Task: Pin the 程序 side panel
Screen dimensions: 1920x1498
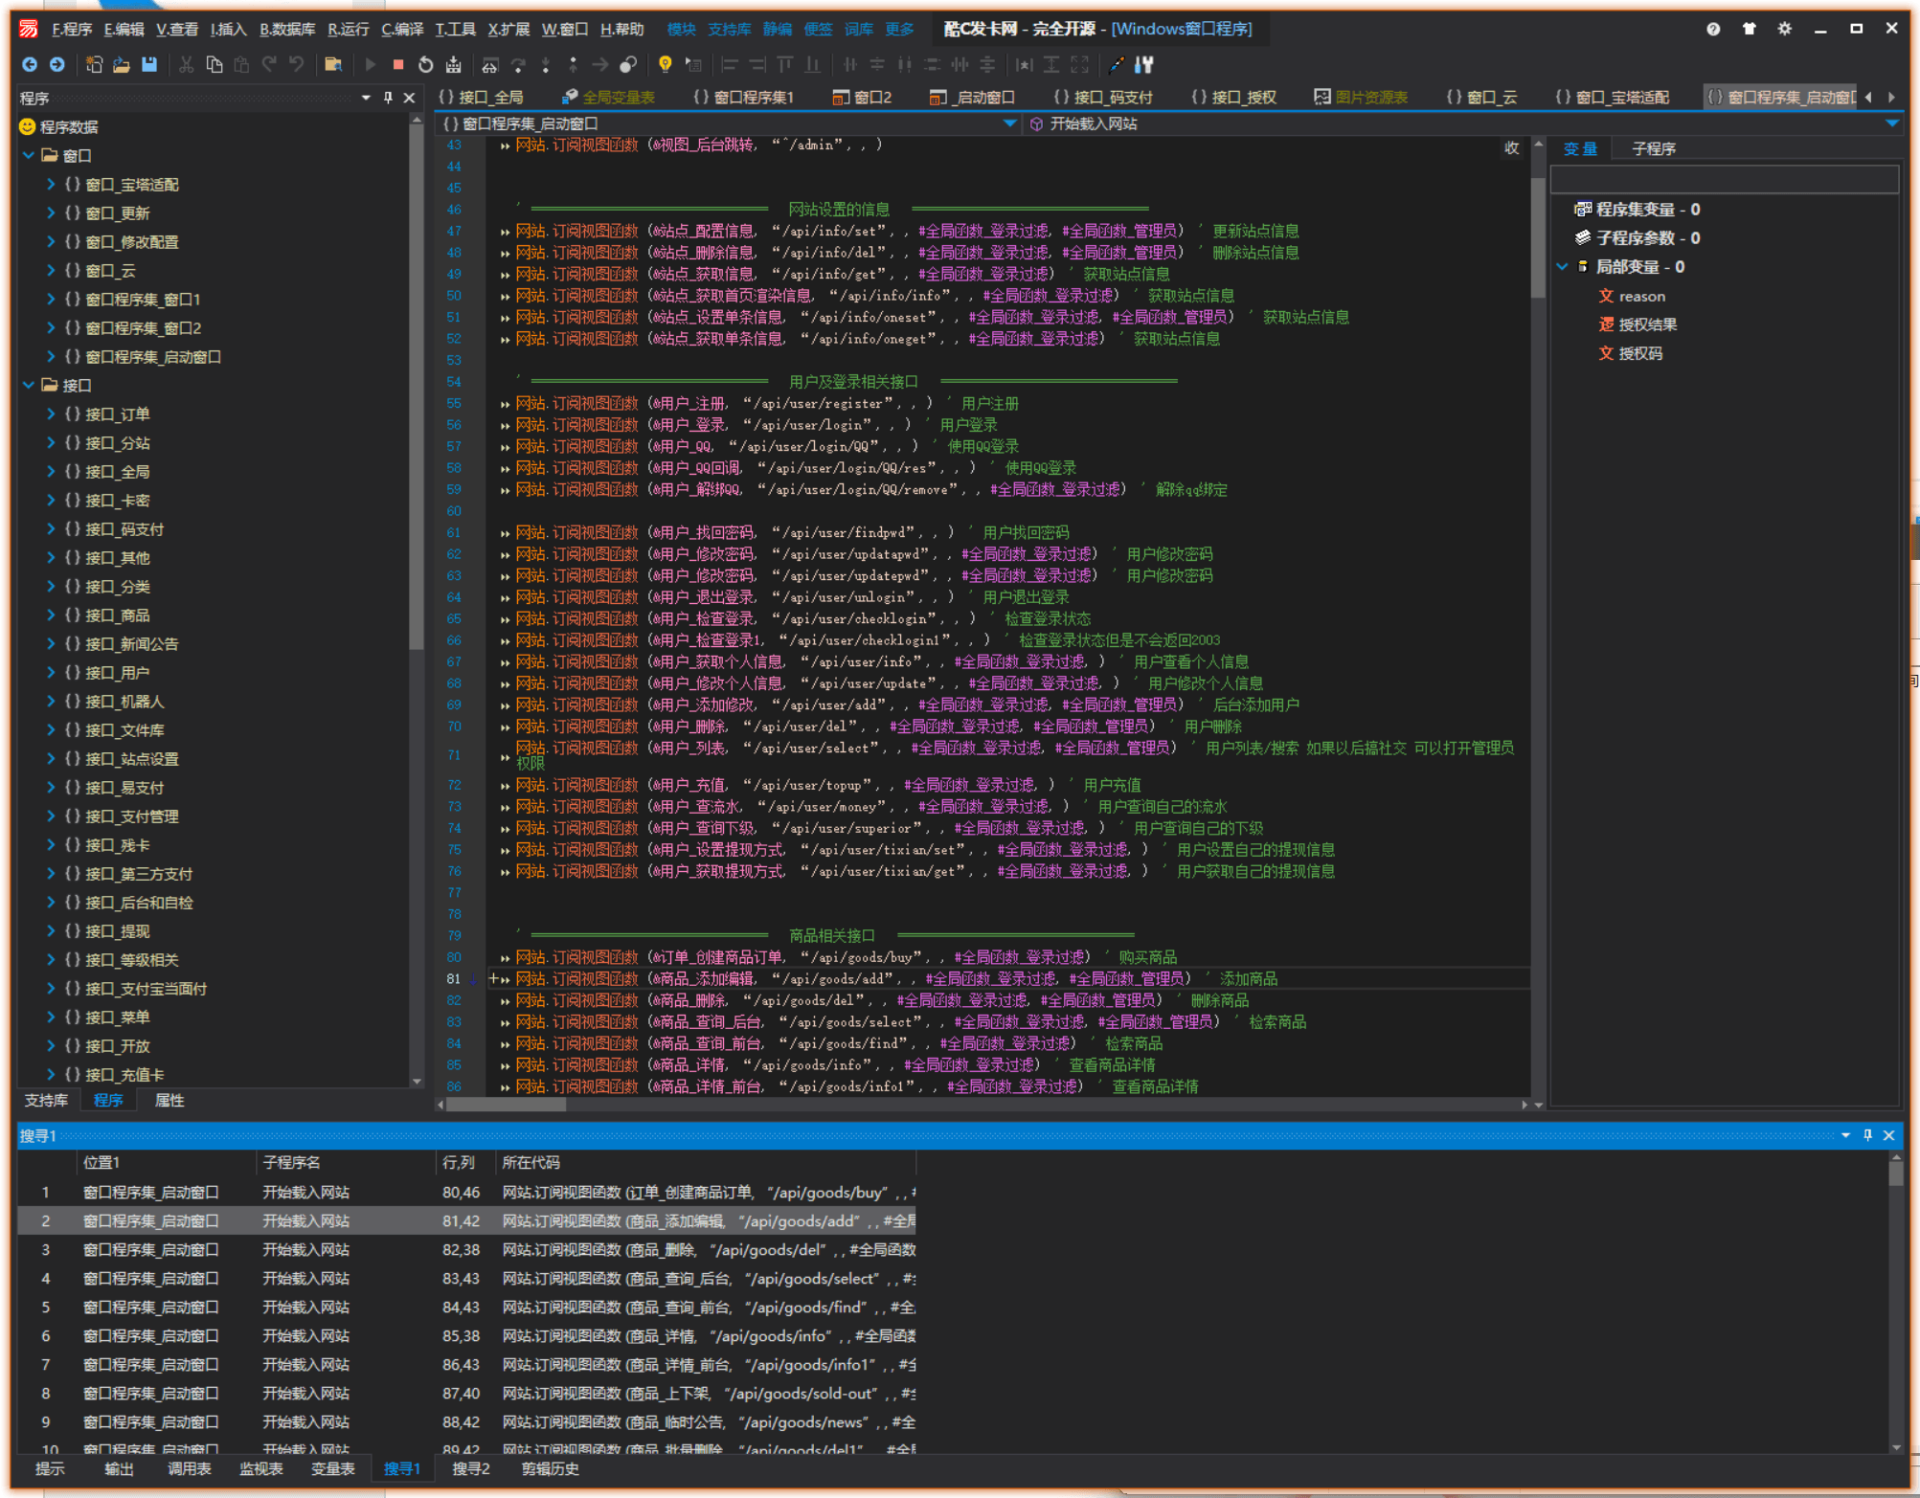Action: click(388, 98)
